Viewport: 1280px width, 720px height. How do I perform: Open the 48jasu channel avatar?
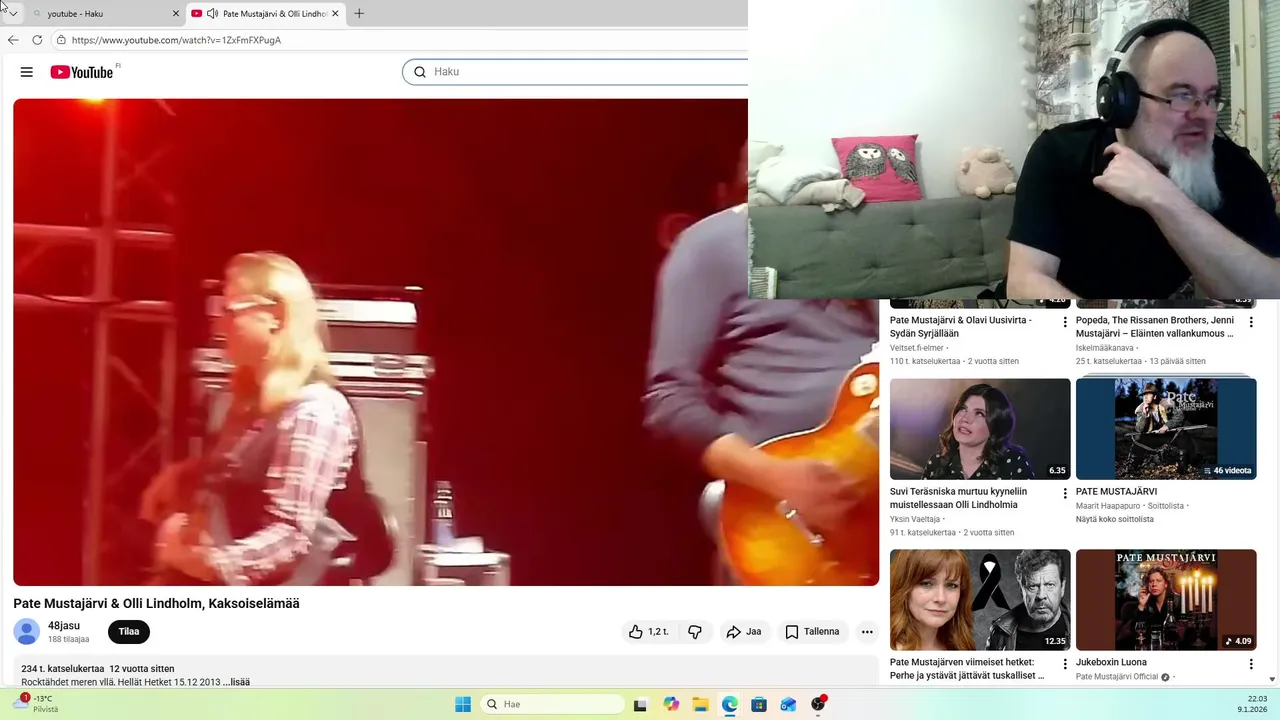[27, 632]
